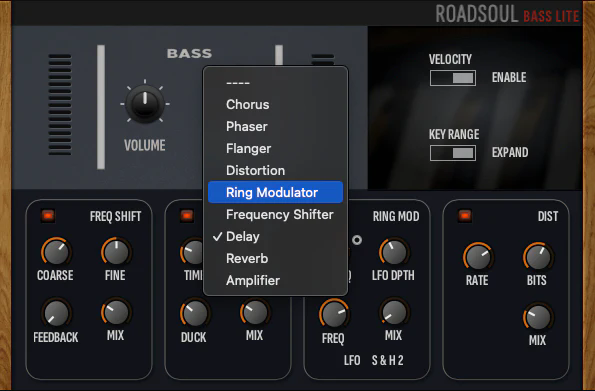Click the DIST module title
This screenshot has height=391, width=595.
point(548,216)
